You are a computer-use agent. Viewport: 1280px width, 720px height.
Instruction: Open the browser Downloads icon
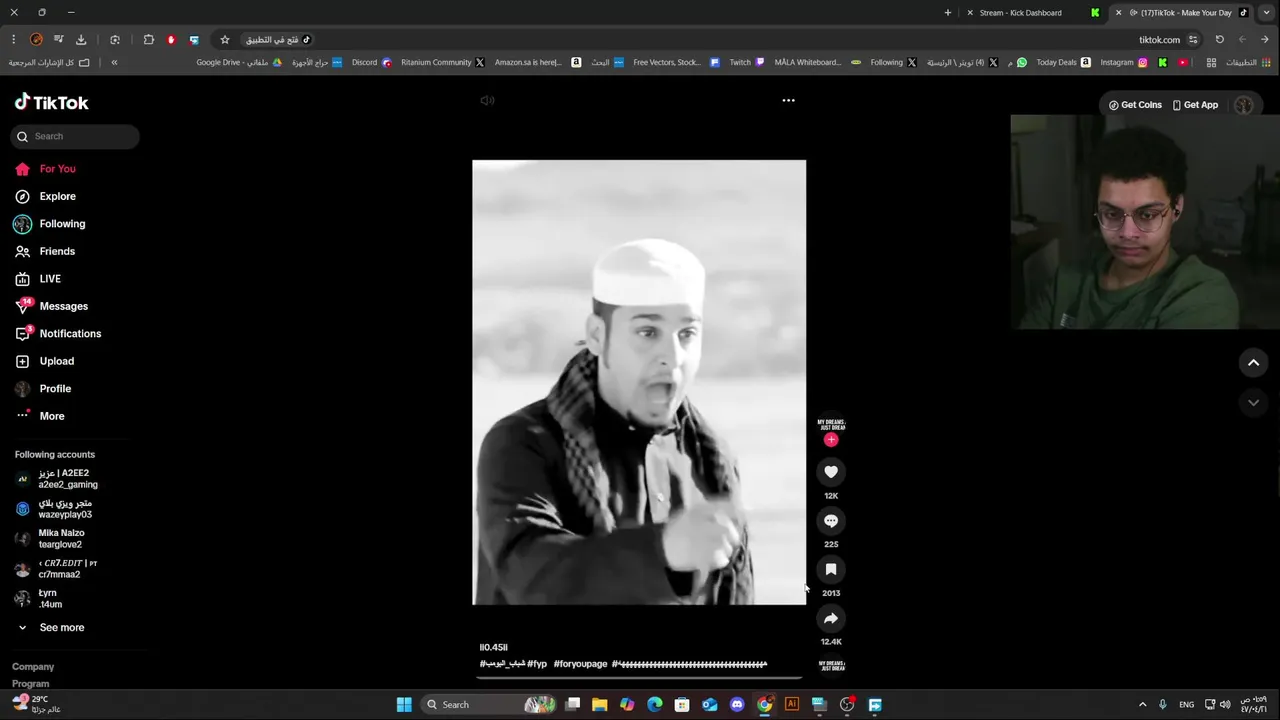tap(81, 40)
